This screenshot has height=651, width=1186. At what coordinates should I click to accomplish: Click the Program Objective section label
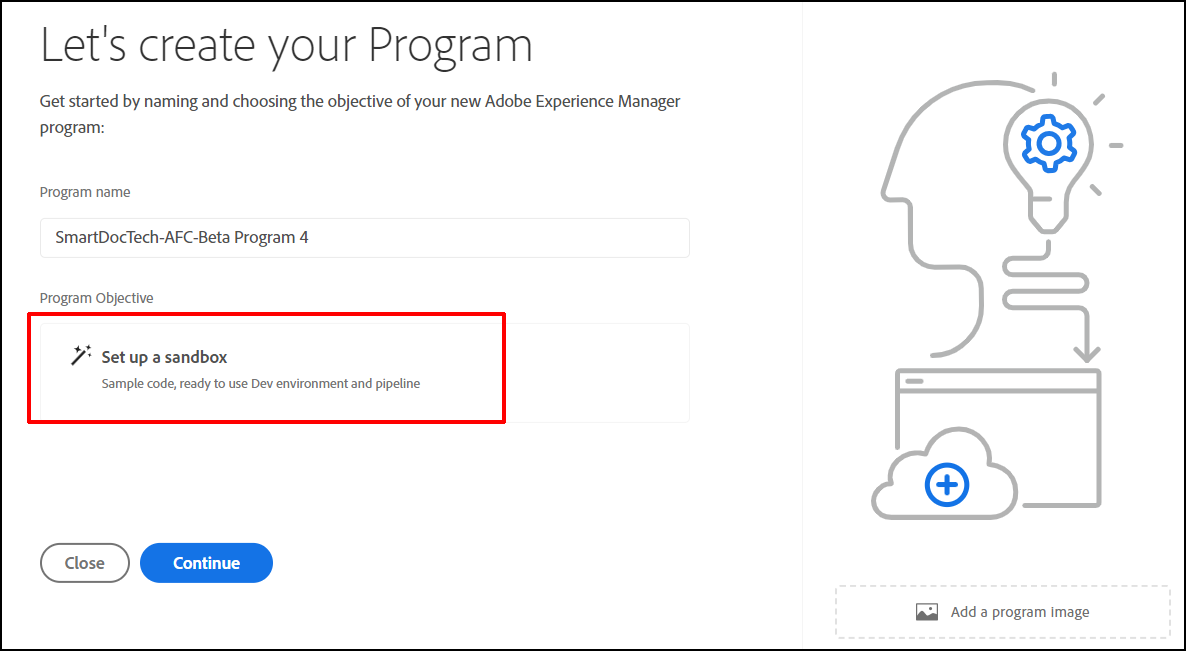(96, 297)
